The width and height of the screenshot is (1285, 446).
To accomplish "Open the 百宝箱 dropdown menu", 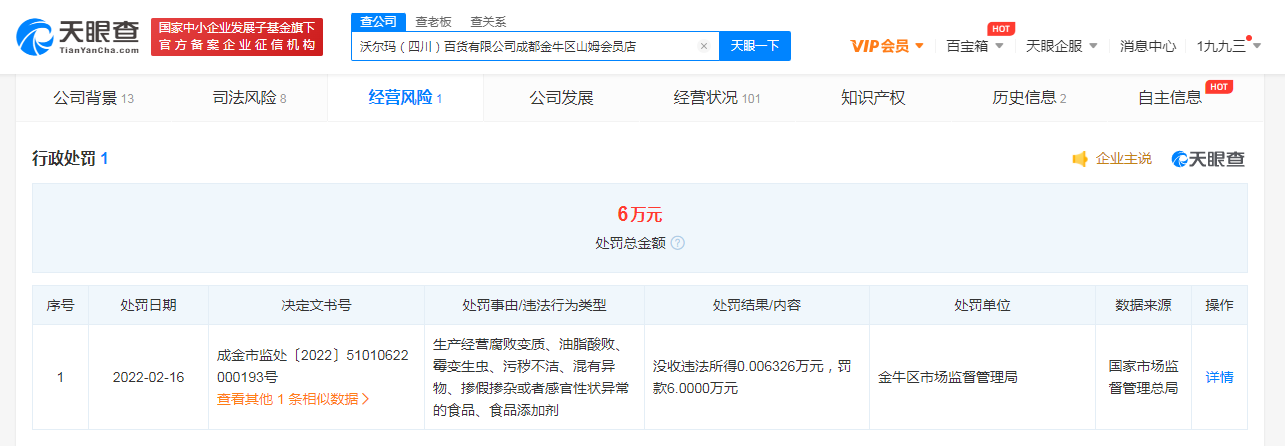I will (x=975, y=46).
